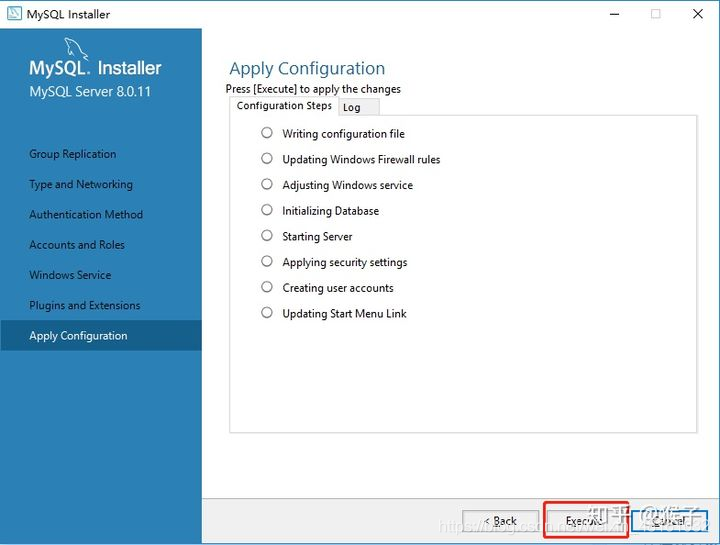Click the MySQL dolphin logo
The height and width of the screenshot is (545, 720).
[x=75, y=49]
